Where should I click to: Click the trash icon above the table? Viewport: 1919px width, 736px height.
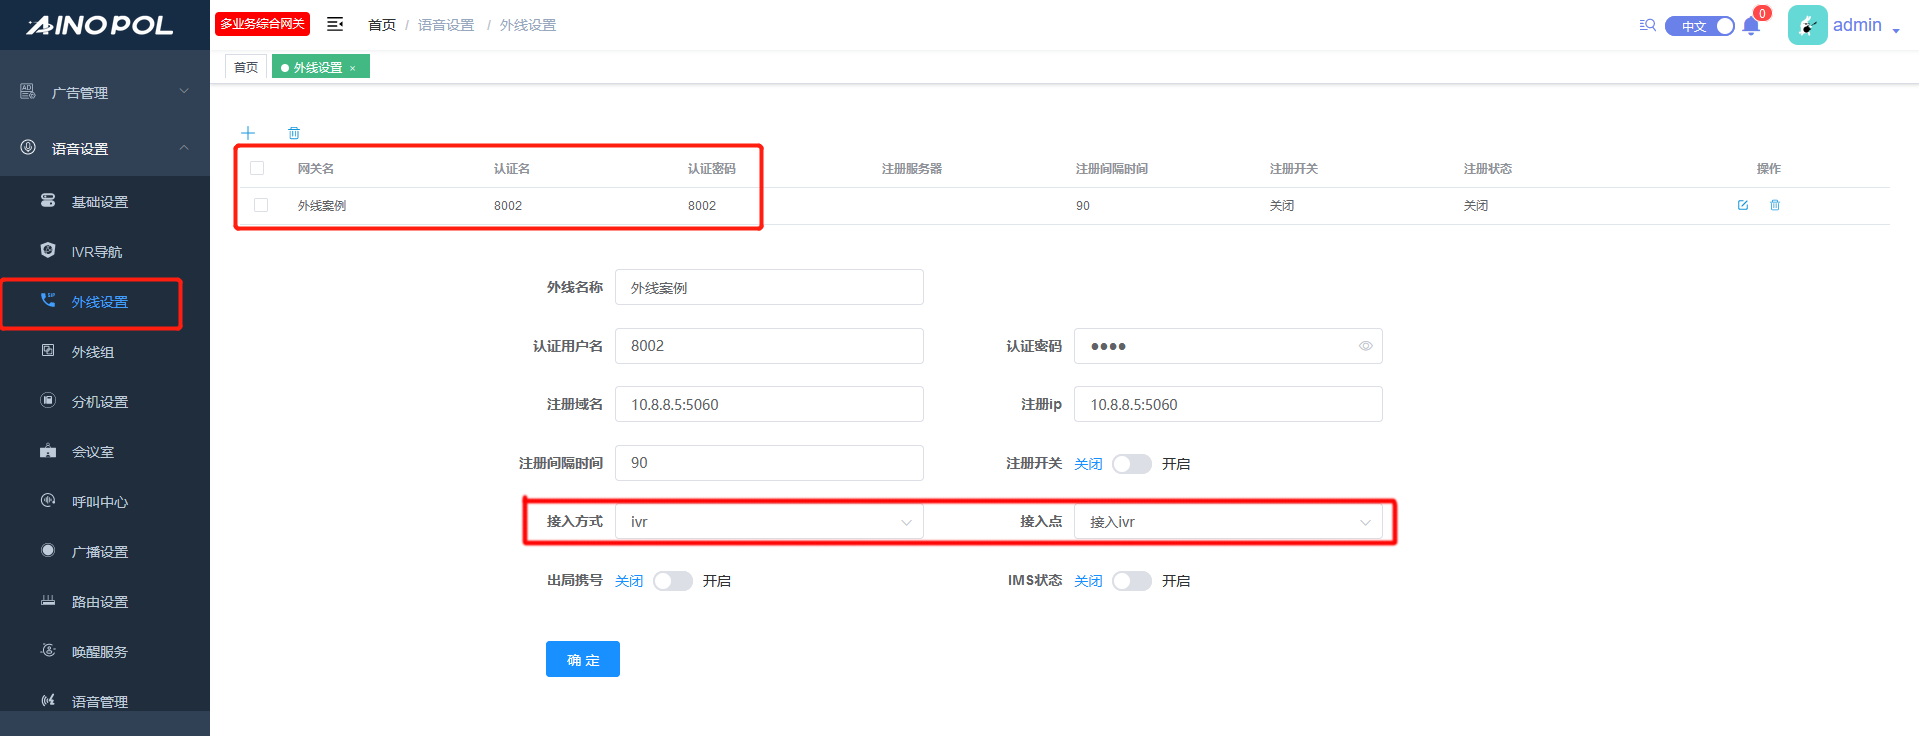pyautogui.click(x=294, y=133)
